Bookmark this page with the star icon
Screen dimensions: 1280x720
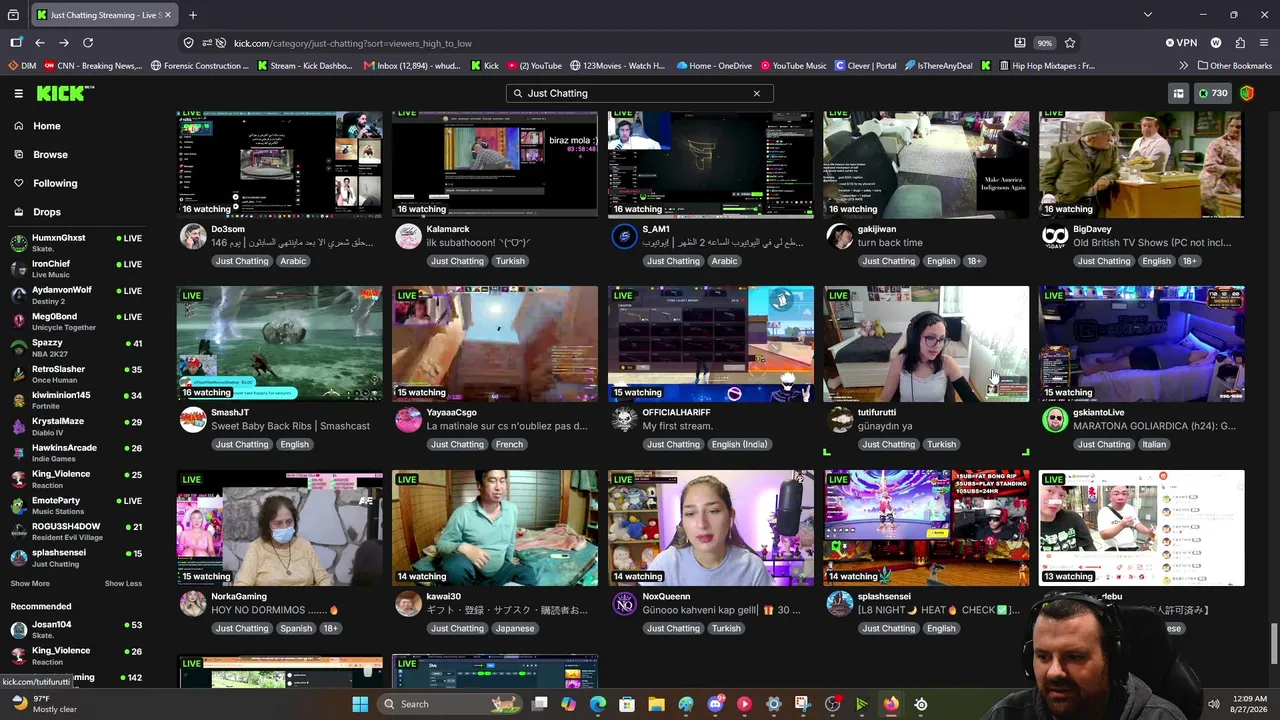point(1070,43)
